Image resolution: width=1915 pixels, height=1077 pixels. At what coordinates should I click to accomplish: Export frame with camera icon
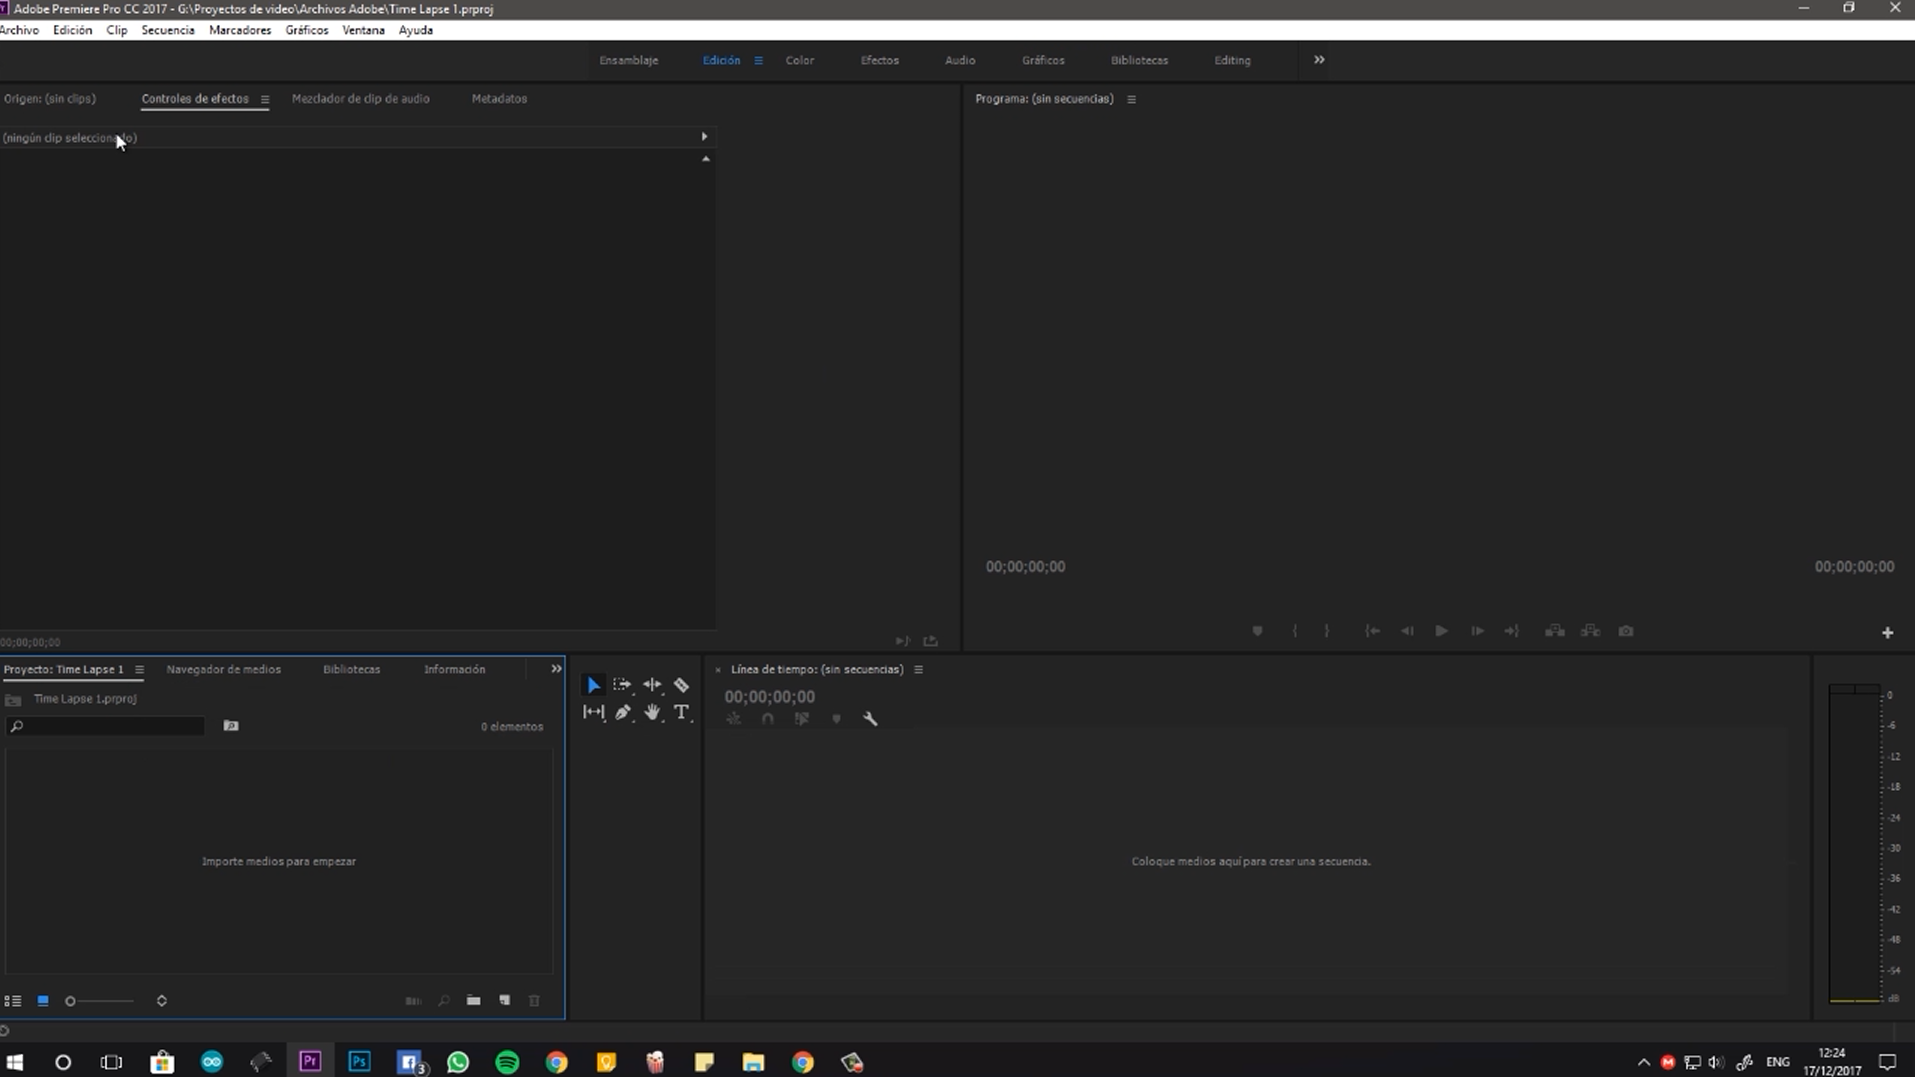[x=1626, y=631]
